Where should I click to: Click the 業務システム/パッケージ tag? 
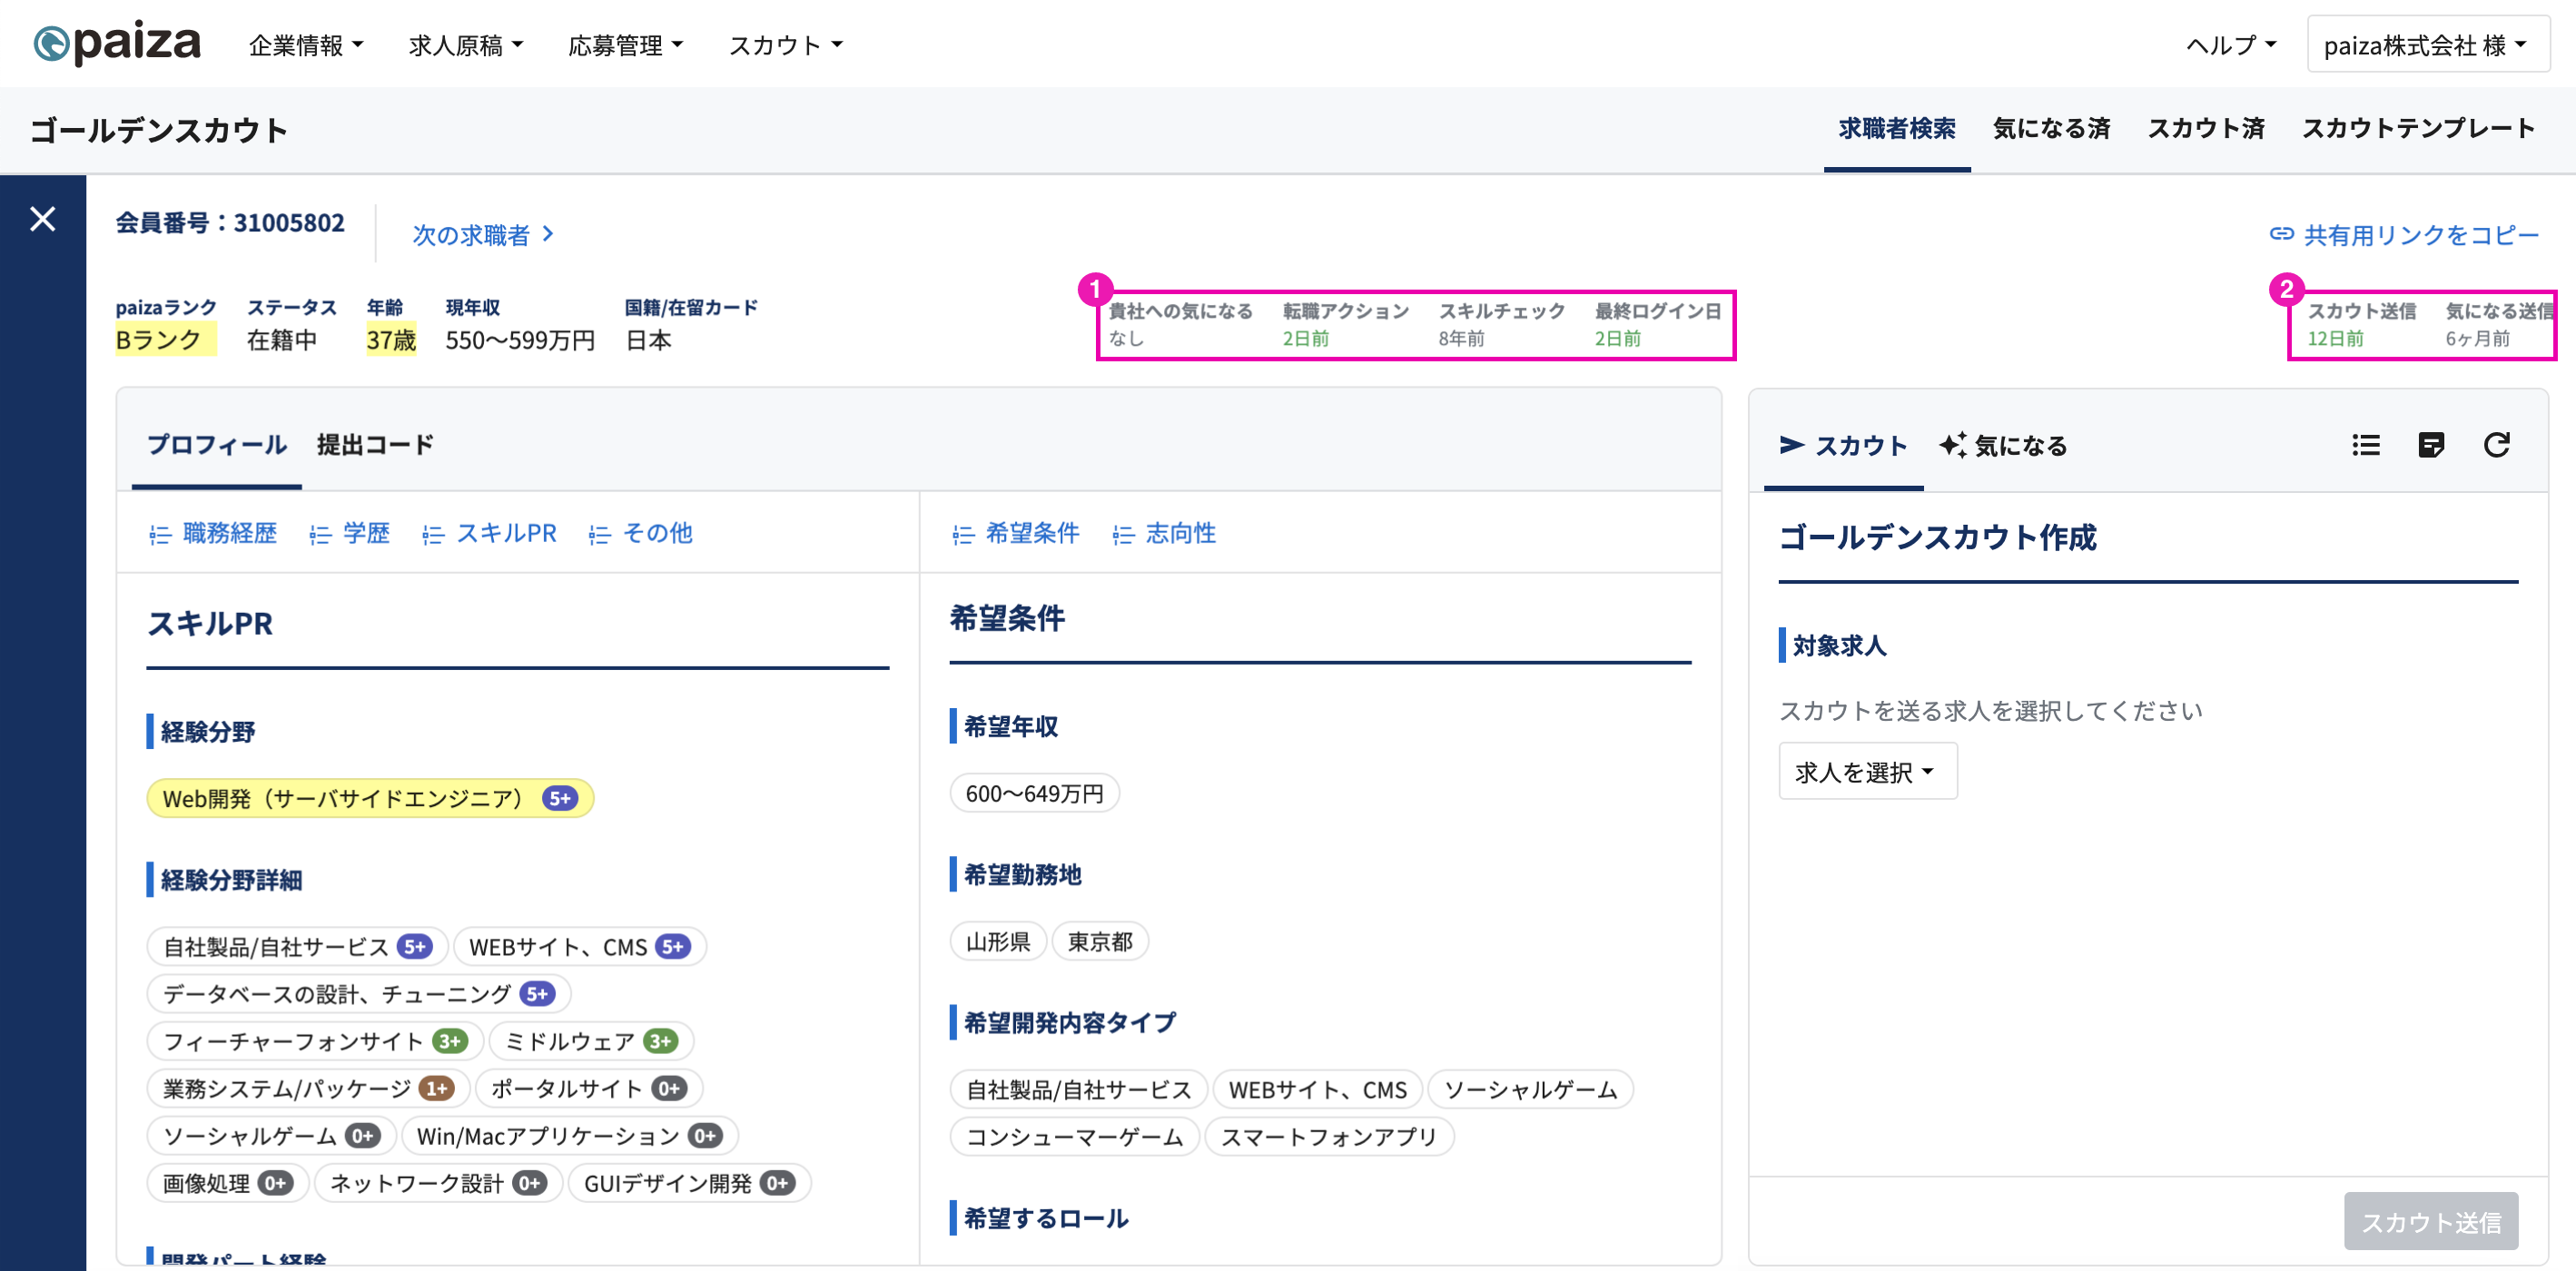pos(308,1087)
